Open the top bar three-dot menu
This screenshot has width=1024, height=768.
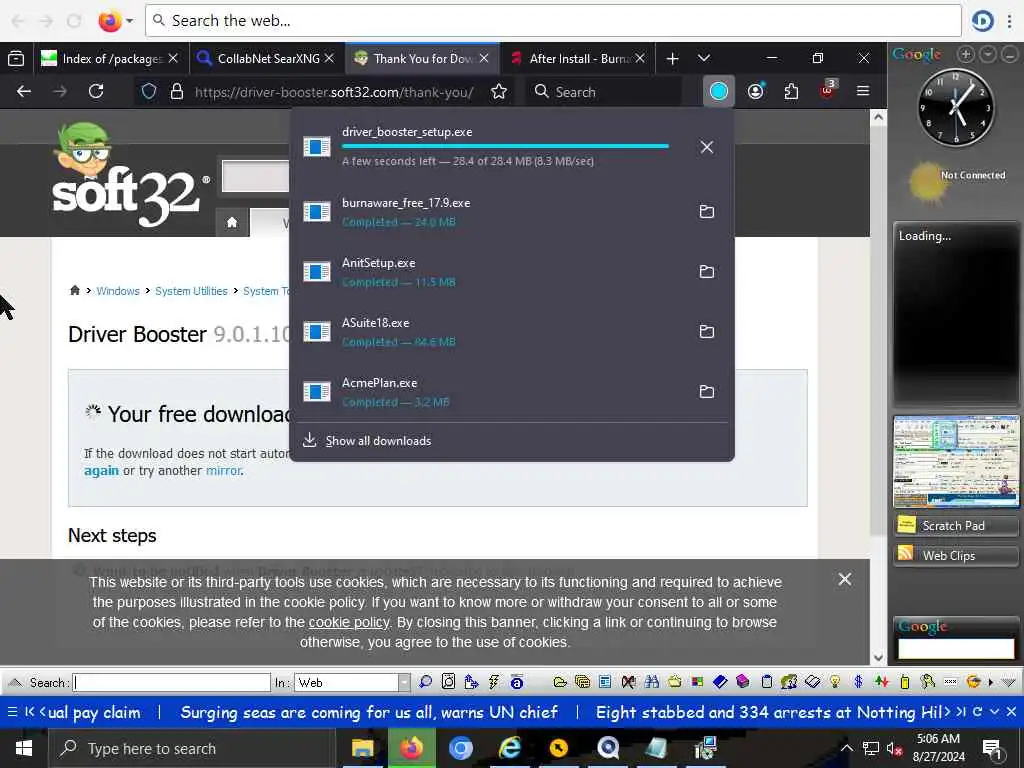[1010, 21]
